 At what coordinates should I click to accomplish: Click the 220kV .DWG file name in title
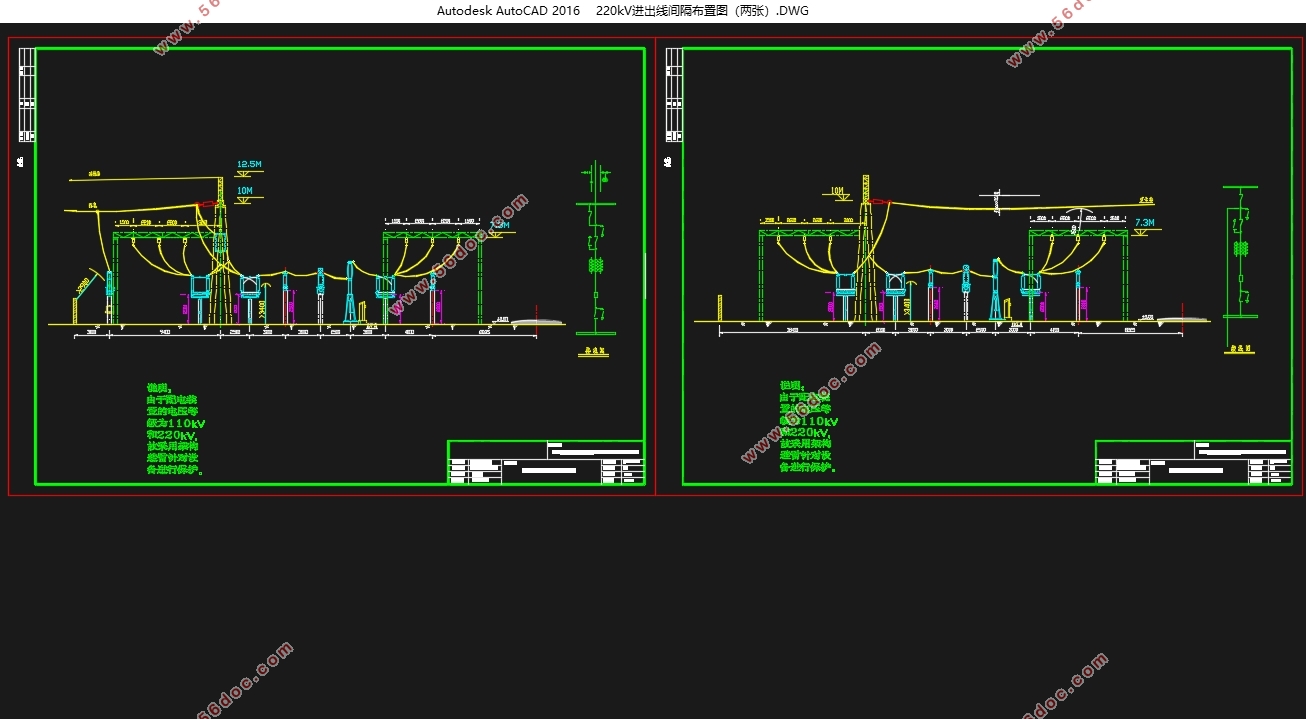pos(701,11)
